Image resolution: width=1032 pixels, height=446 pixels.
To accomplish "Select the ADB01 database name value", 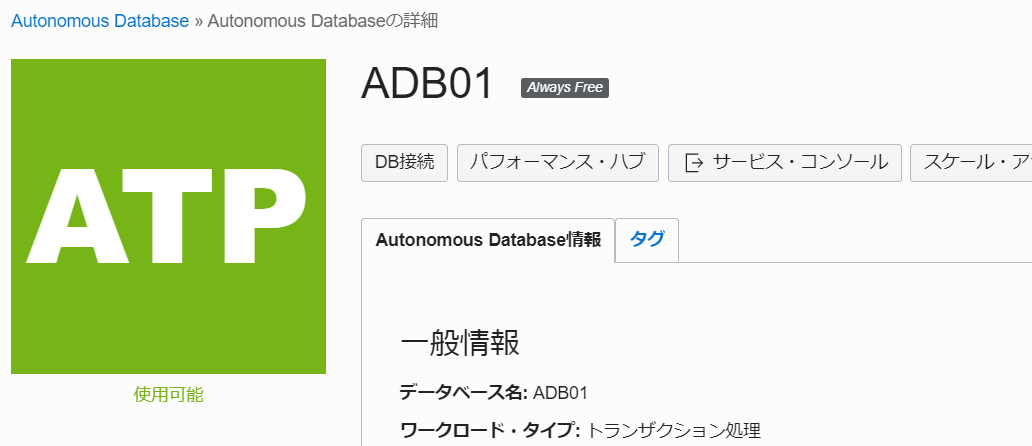I will coord(560,393).
